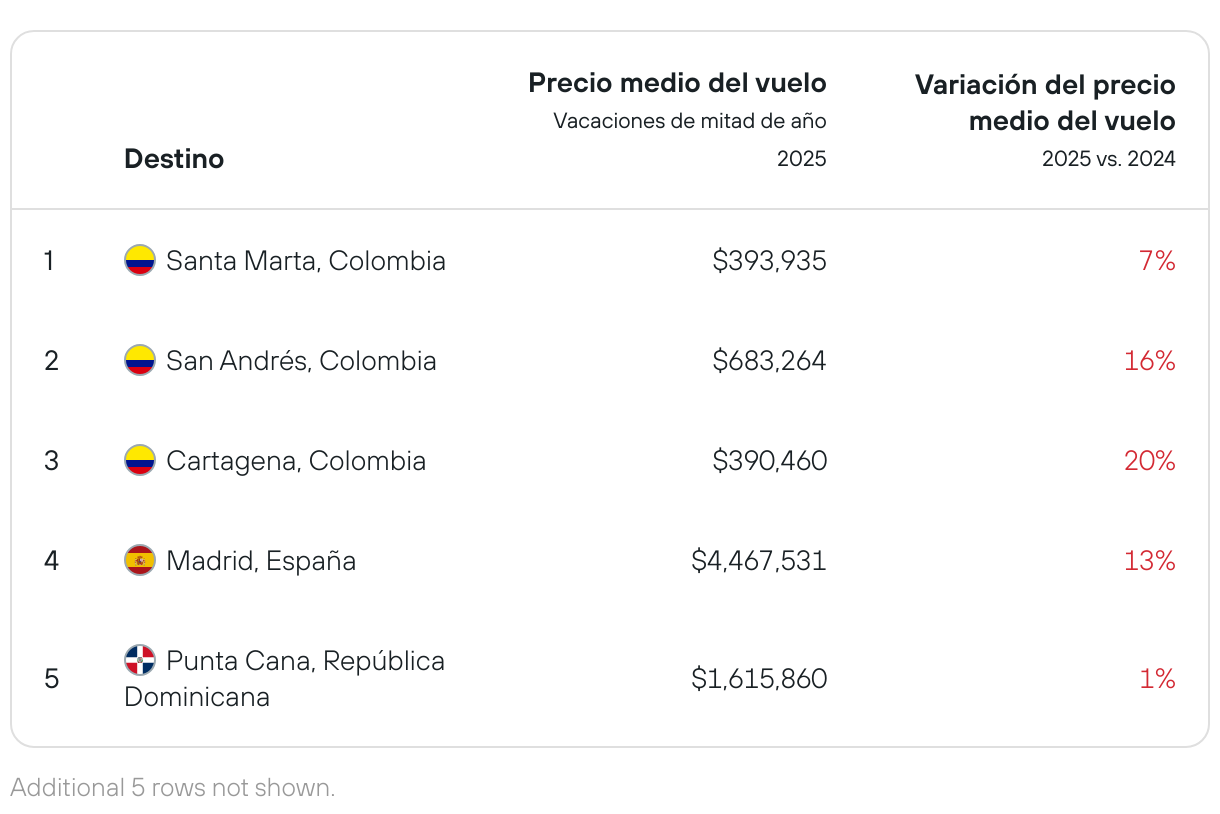The image size is (1220, 814).
Task: Select the Destino column header
Action: pos(174,158)
